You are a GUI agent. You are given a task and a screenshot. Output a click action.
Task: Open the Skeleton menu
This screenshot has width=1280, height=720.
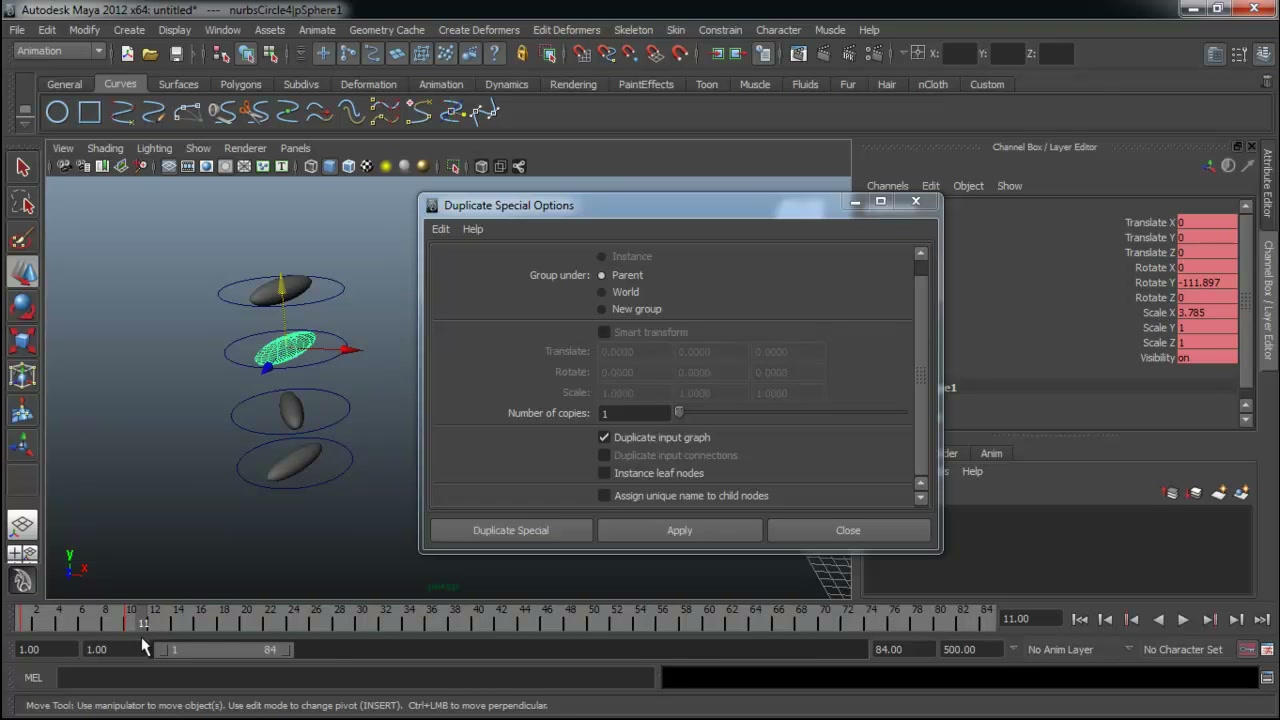click(633, 30)
